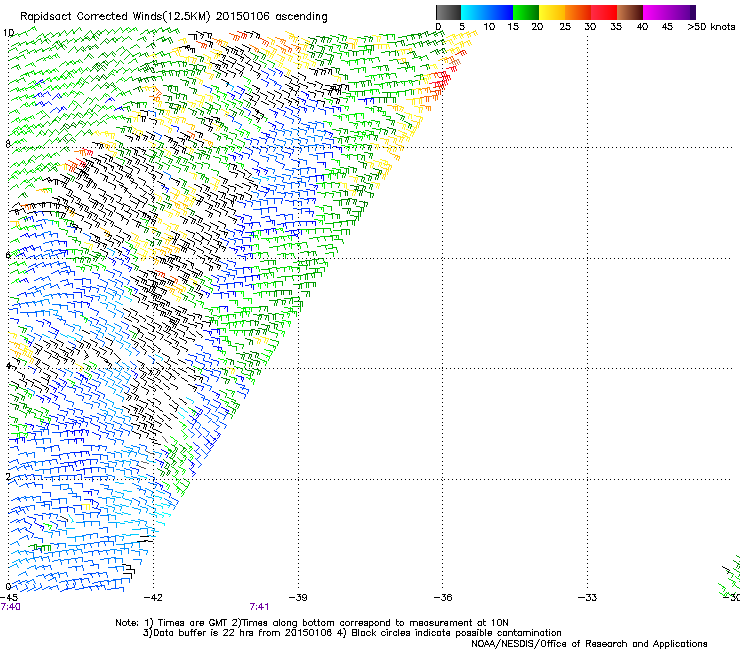Click longitude label '-33'
Image resolution: width=740 pixels, height=650 pixels.
coord(587,598)
